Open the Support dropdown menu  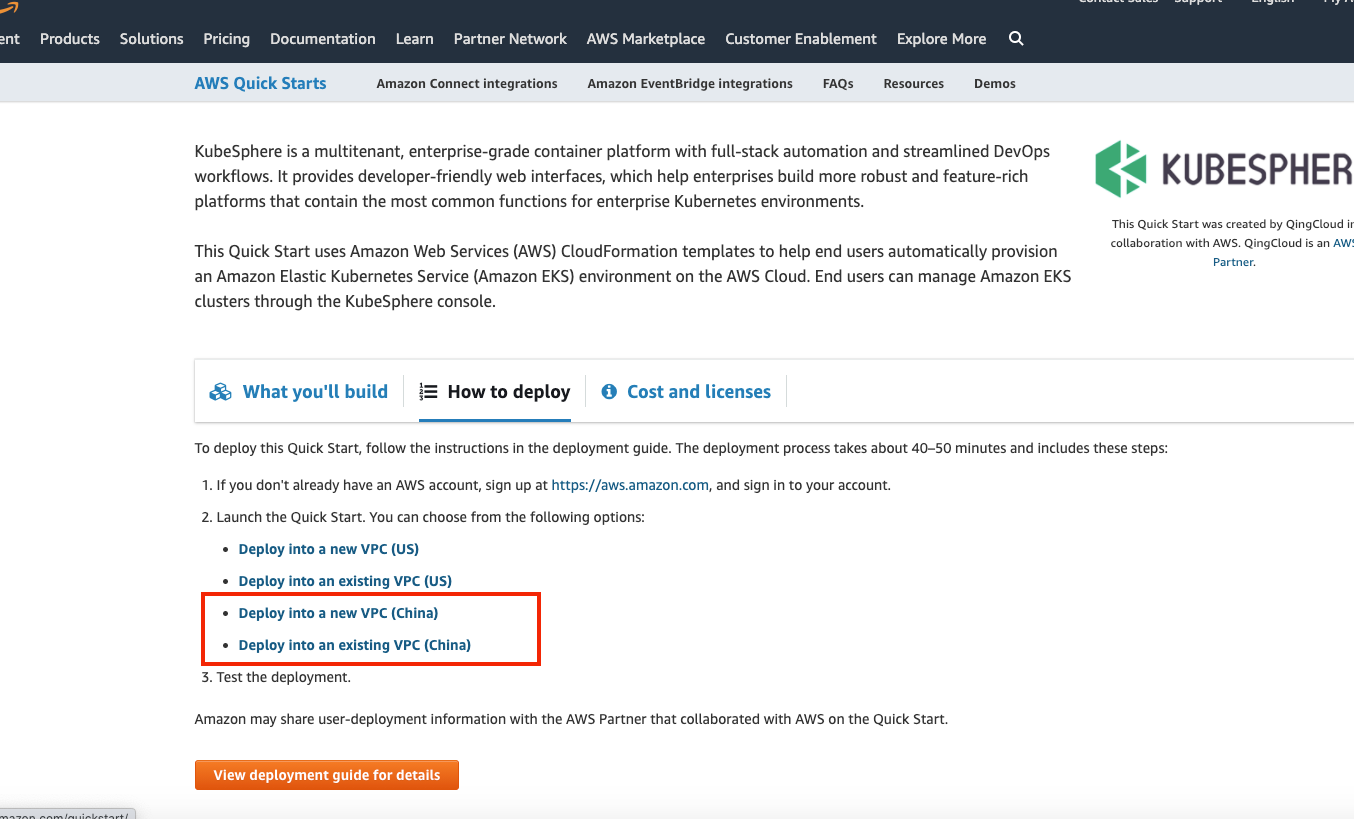[x=1197, y=2]
